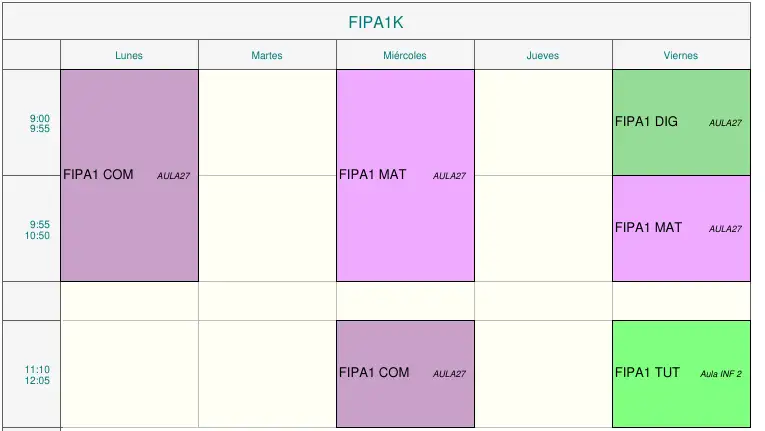765x431 pixels.
Task: Click the 11:10 12:05 time slot label
Action: coord(38,375)
